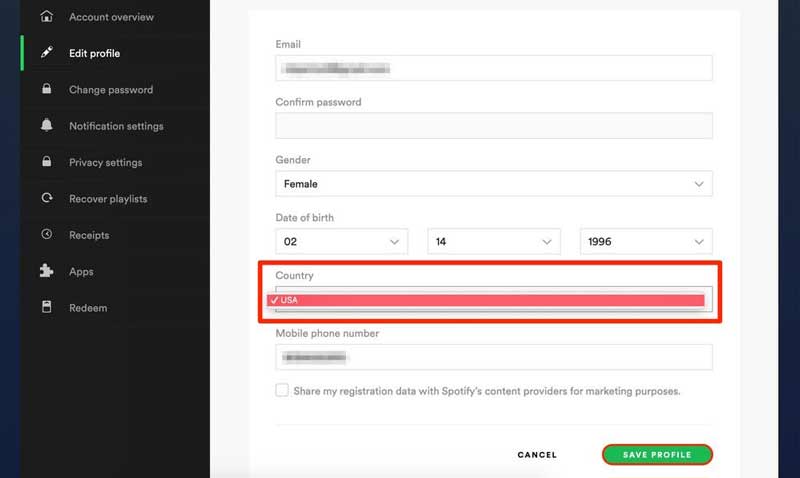
Task: Click the Confirm password field
Action: point(494,125)
